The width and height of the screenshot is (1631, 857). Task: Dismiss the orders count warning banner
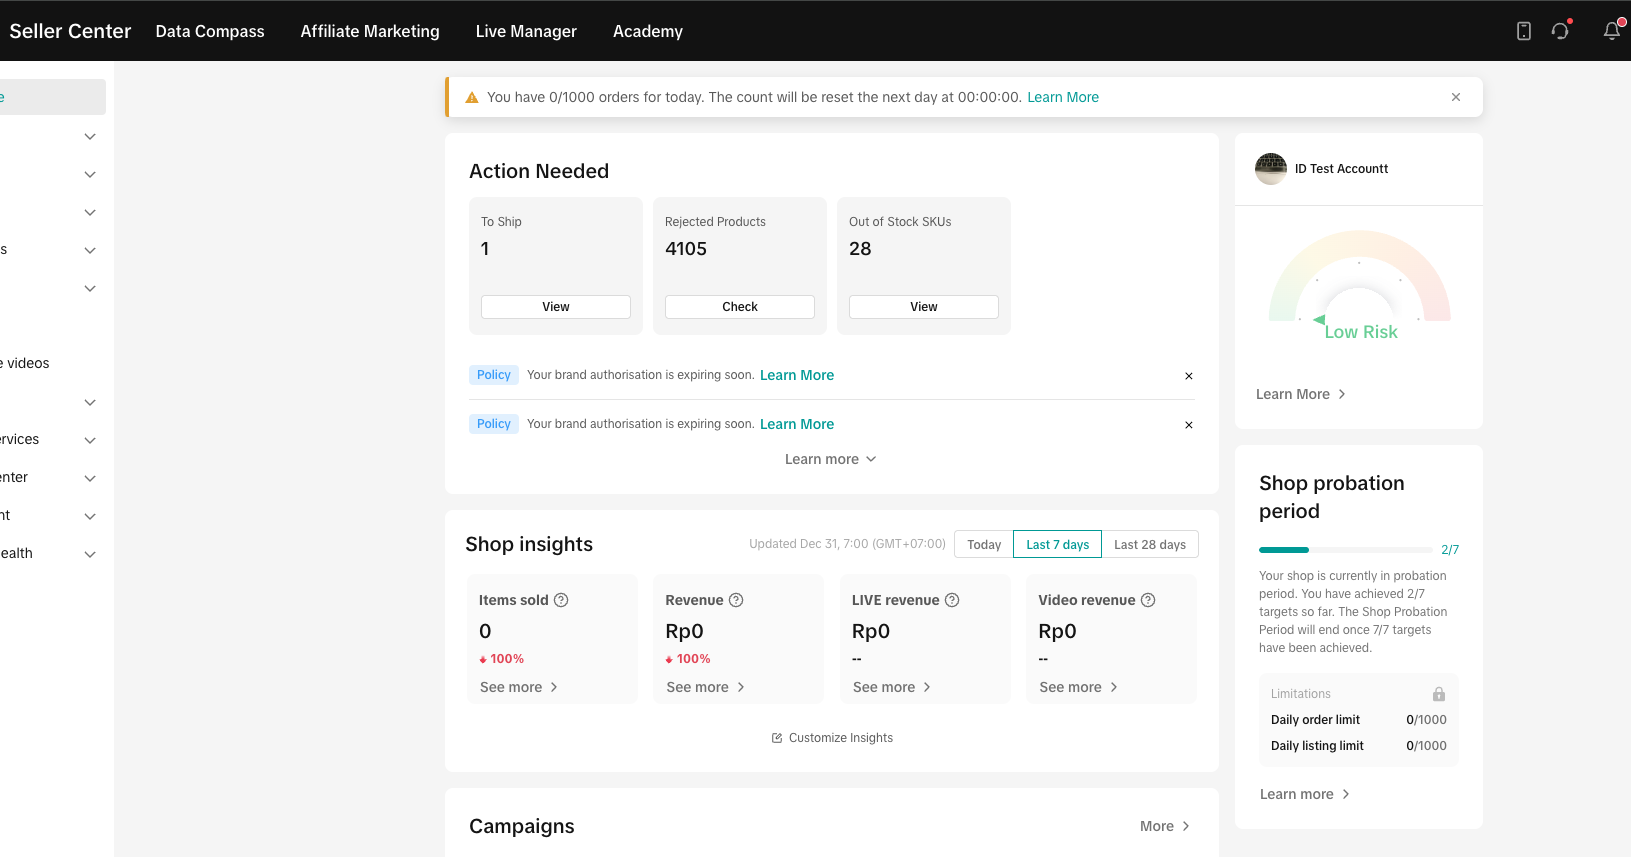1455,97
